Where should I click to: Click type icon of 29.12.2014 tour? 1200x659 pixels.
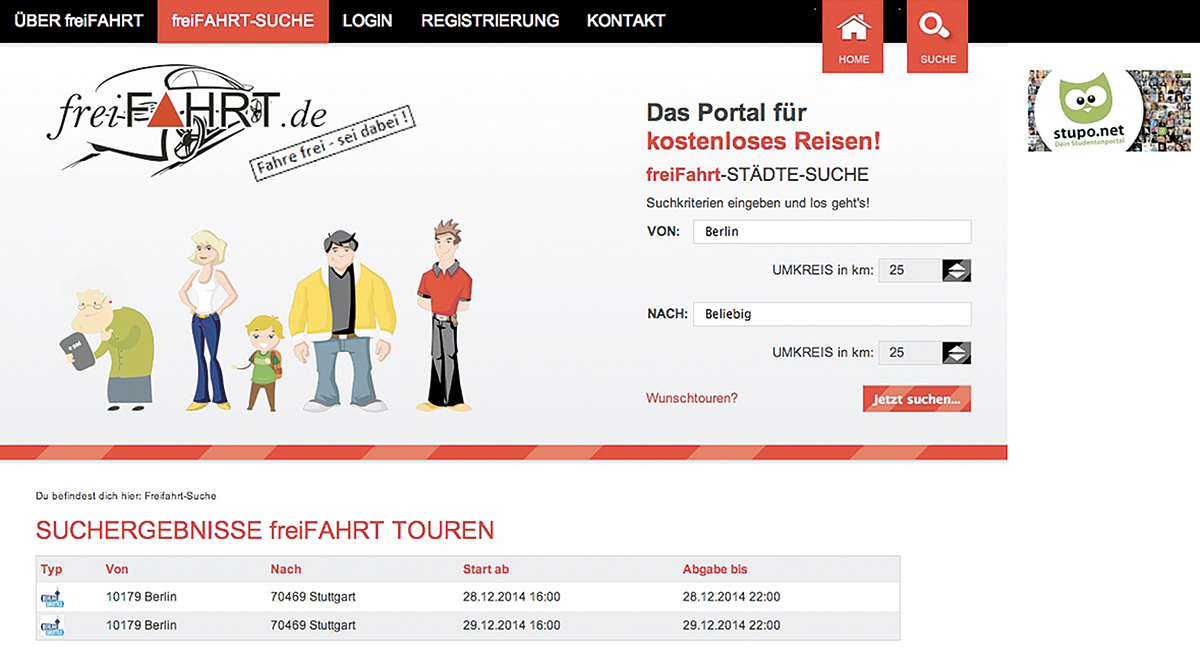51,626
